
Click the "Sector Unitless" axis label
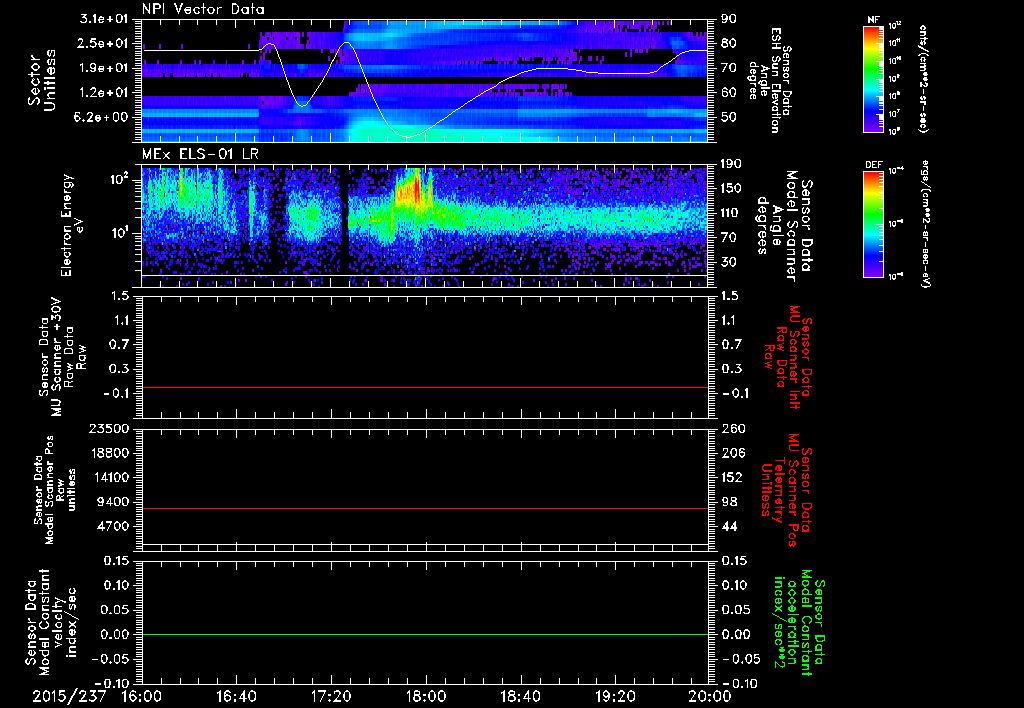point(42,80)
